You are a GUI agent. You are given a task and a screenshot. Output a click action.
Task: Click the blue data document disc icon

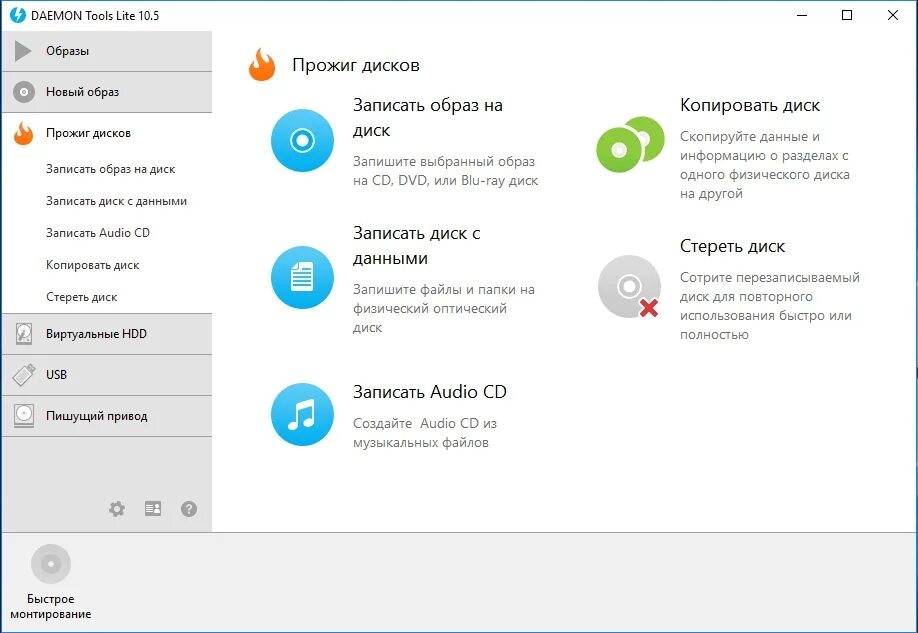tap(302, 277)
